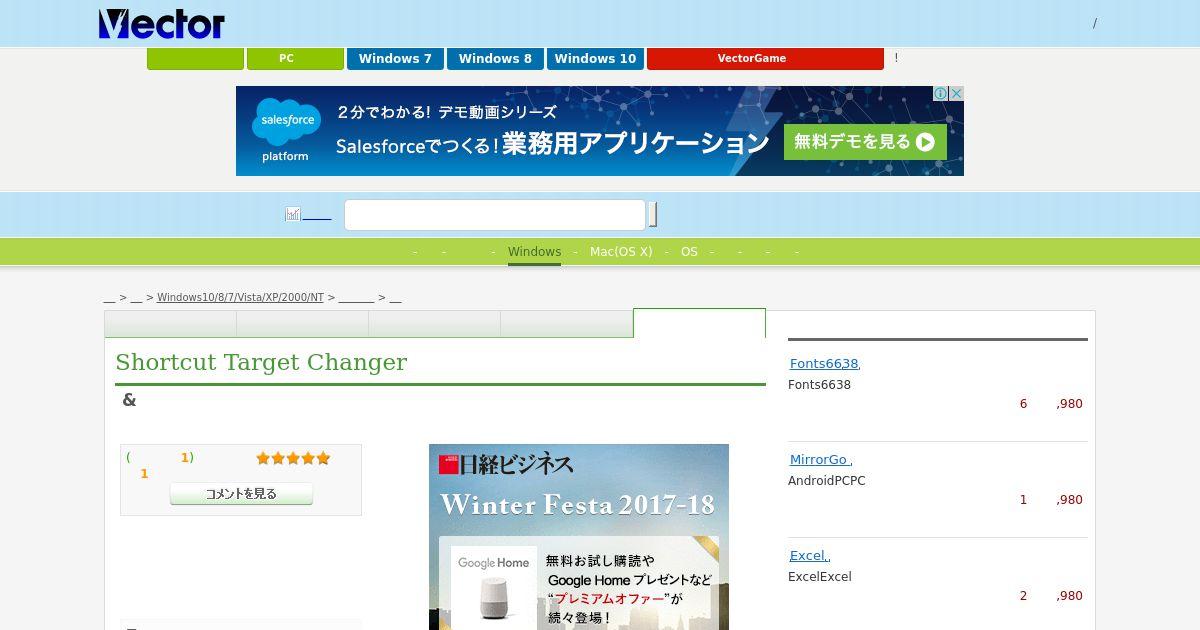The image size is (1200, 630).
Task: Click the Vector logo
Action: [x=161, y=24]
